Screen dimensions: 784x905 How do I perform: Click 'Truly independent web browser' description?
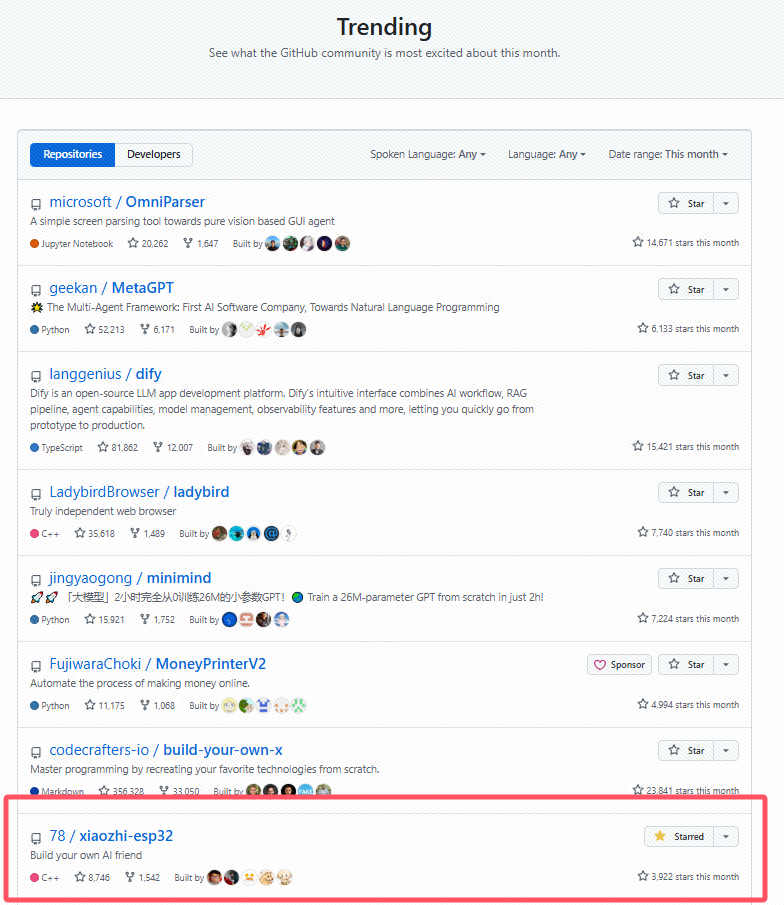103,511
